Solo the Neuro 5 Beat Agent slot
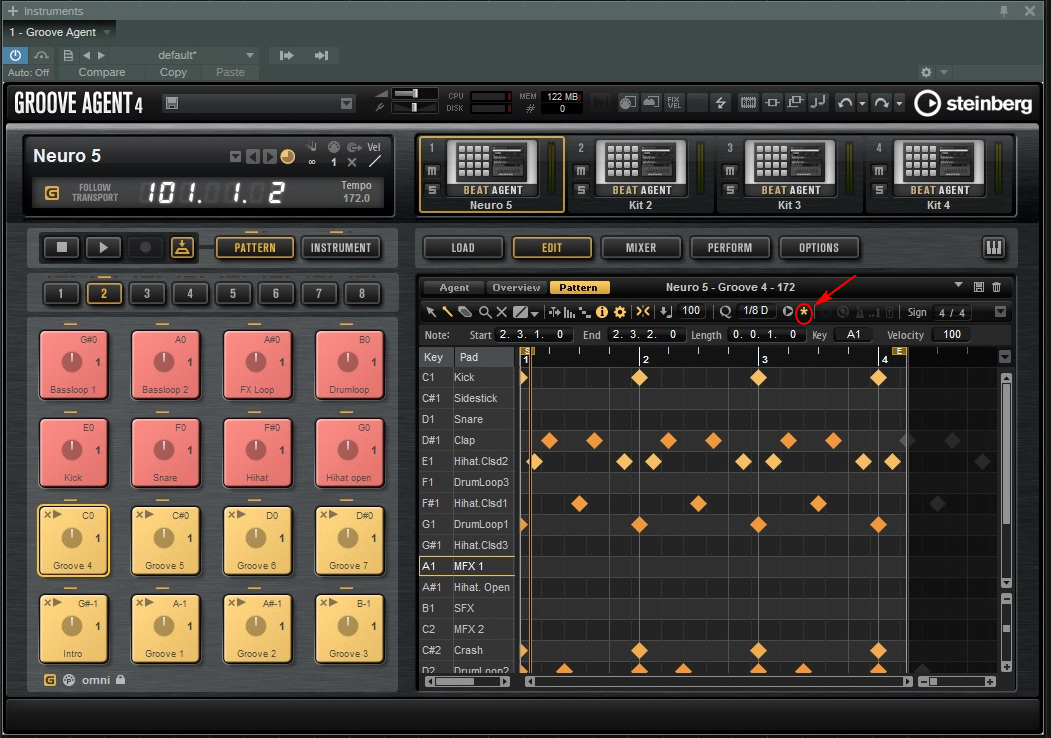 pyautogui.click(x=432, y=190)
